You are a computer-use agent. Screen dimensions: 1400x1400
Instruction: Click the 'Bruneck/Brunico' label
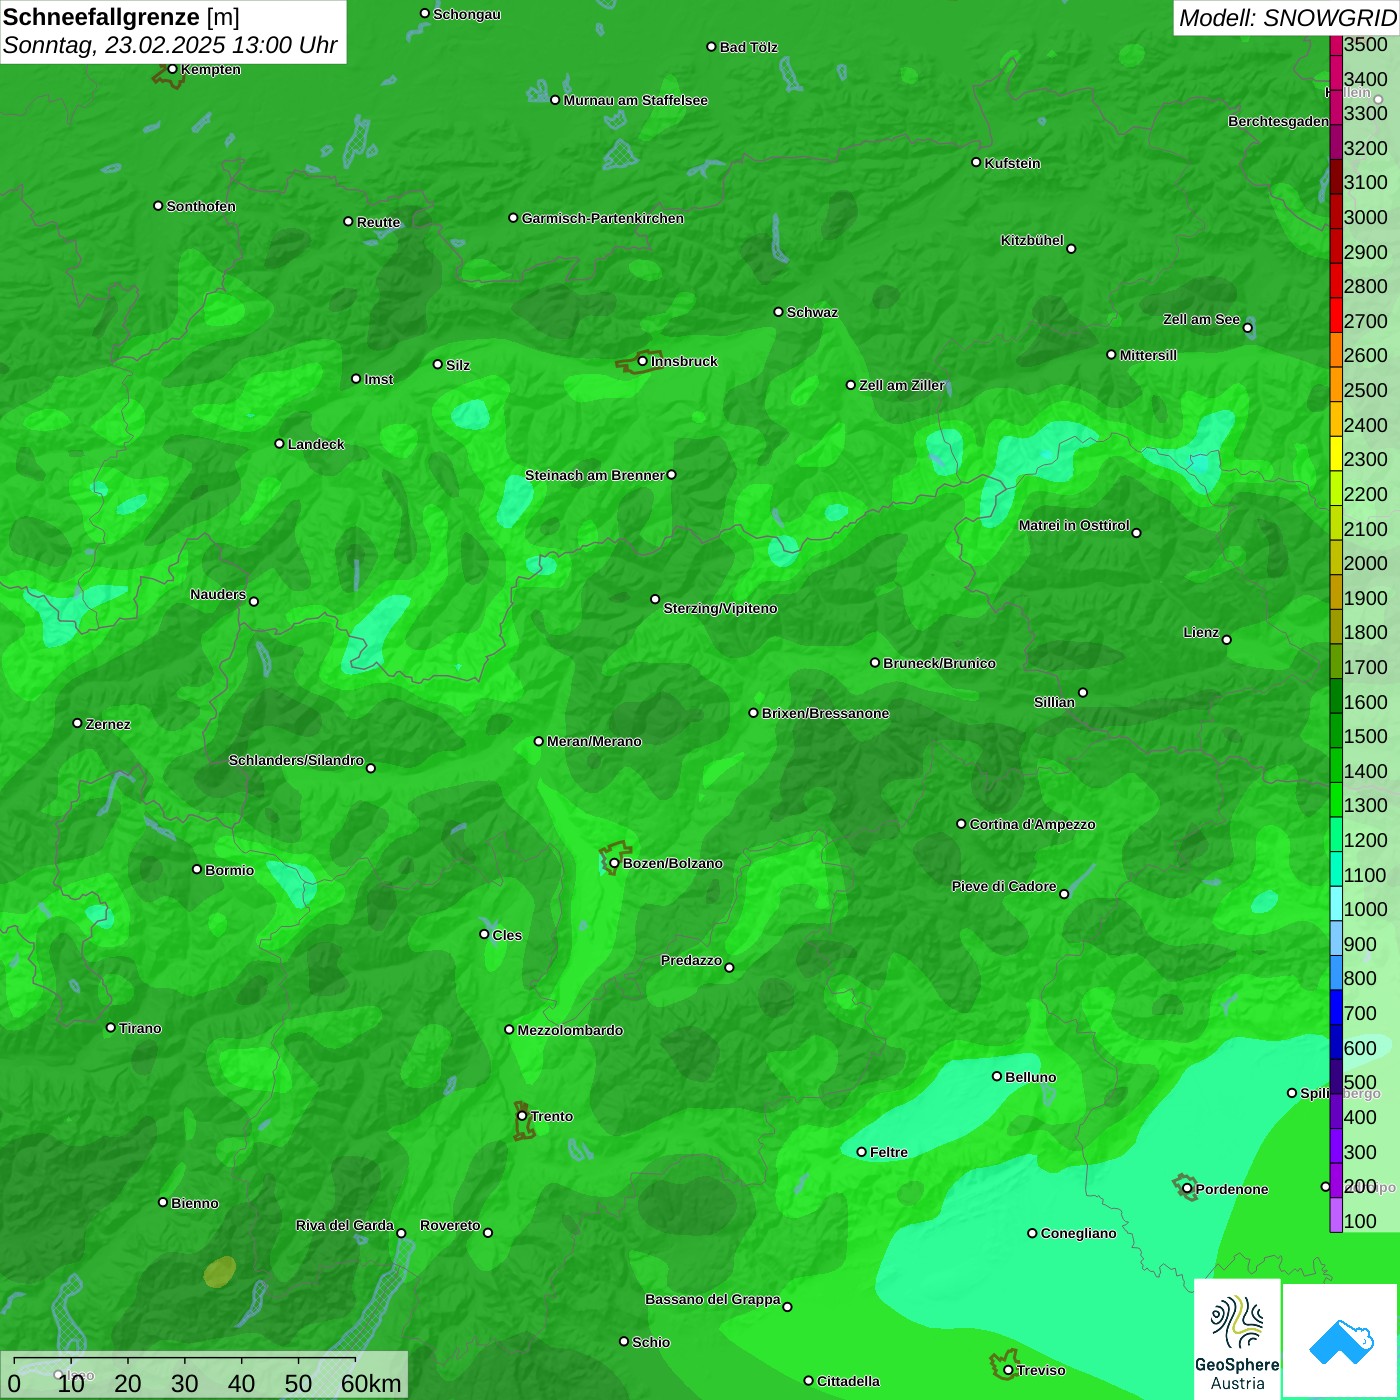point(939,663)
